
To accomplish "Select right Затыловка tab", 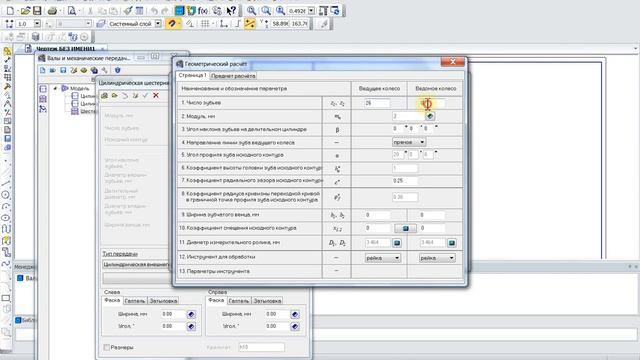I will [267, 301].
